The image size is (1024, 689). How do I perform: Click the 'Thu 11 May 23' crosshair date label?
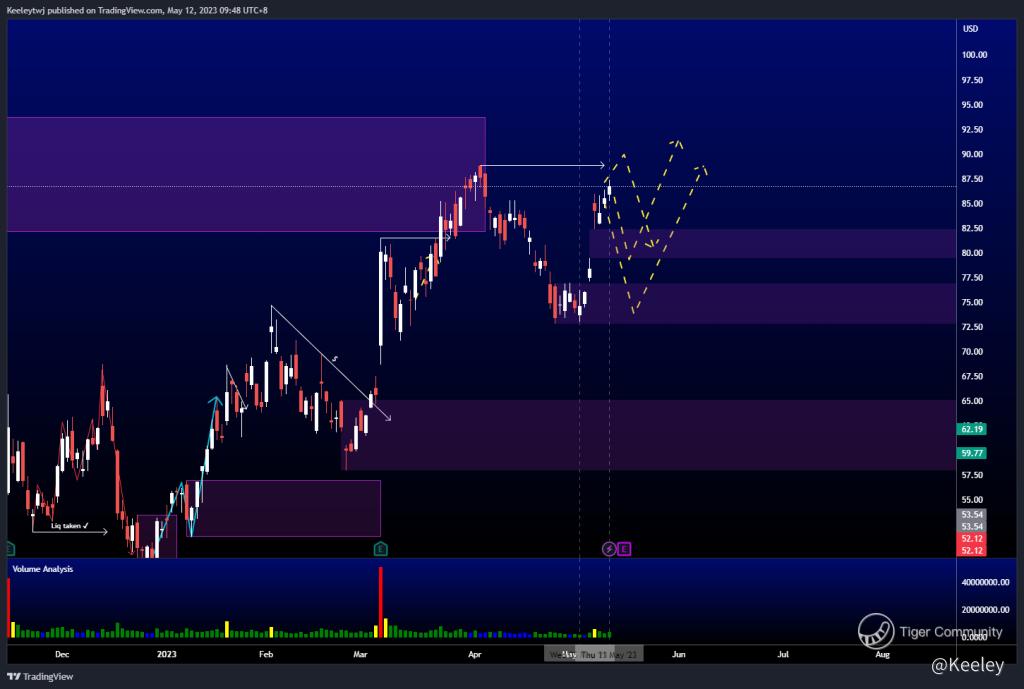[609, 654]
